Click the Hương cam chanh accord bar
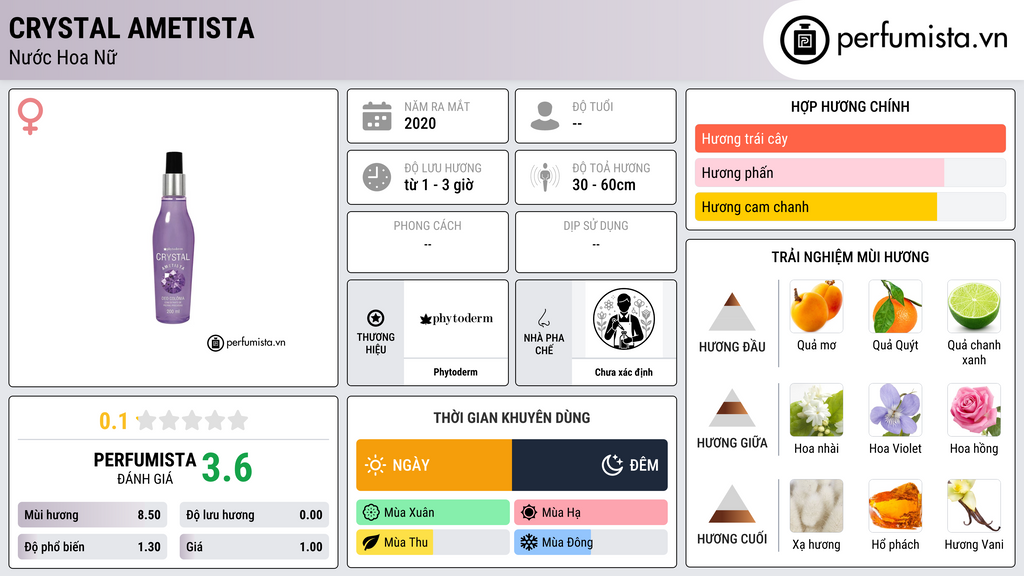1024x576 pixels. point(850,206)
